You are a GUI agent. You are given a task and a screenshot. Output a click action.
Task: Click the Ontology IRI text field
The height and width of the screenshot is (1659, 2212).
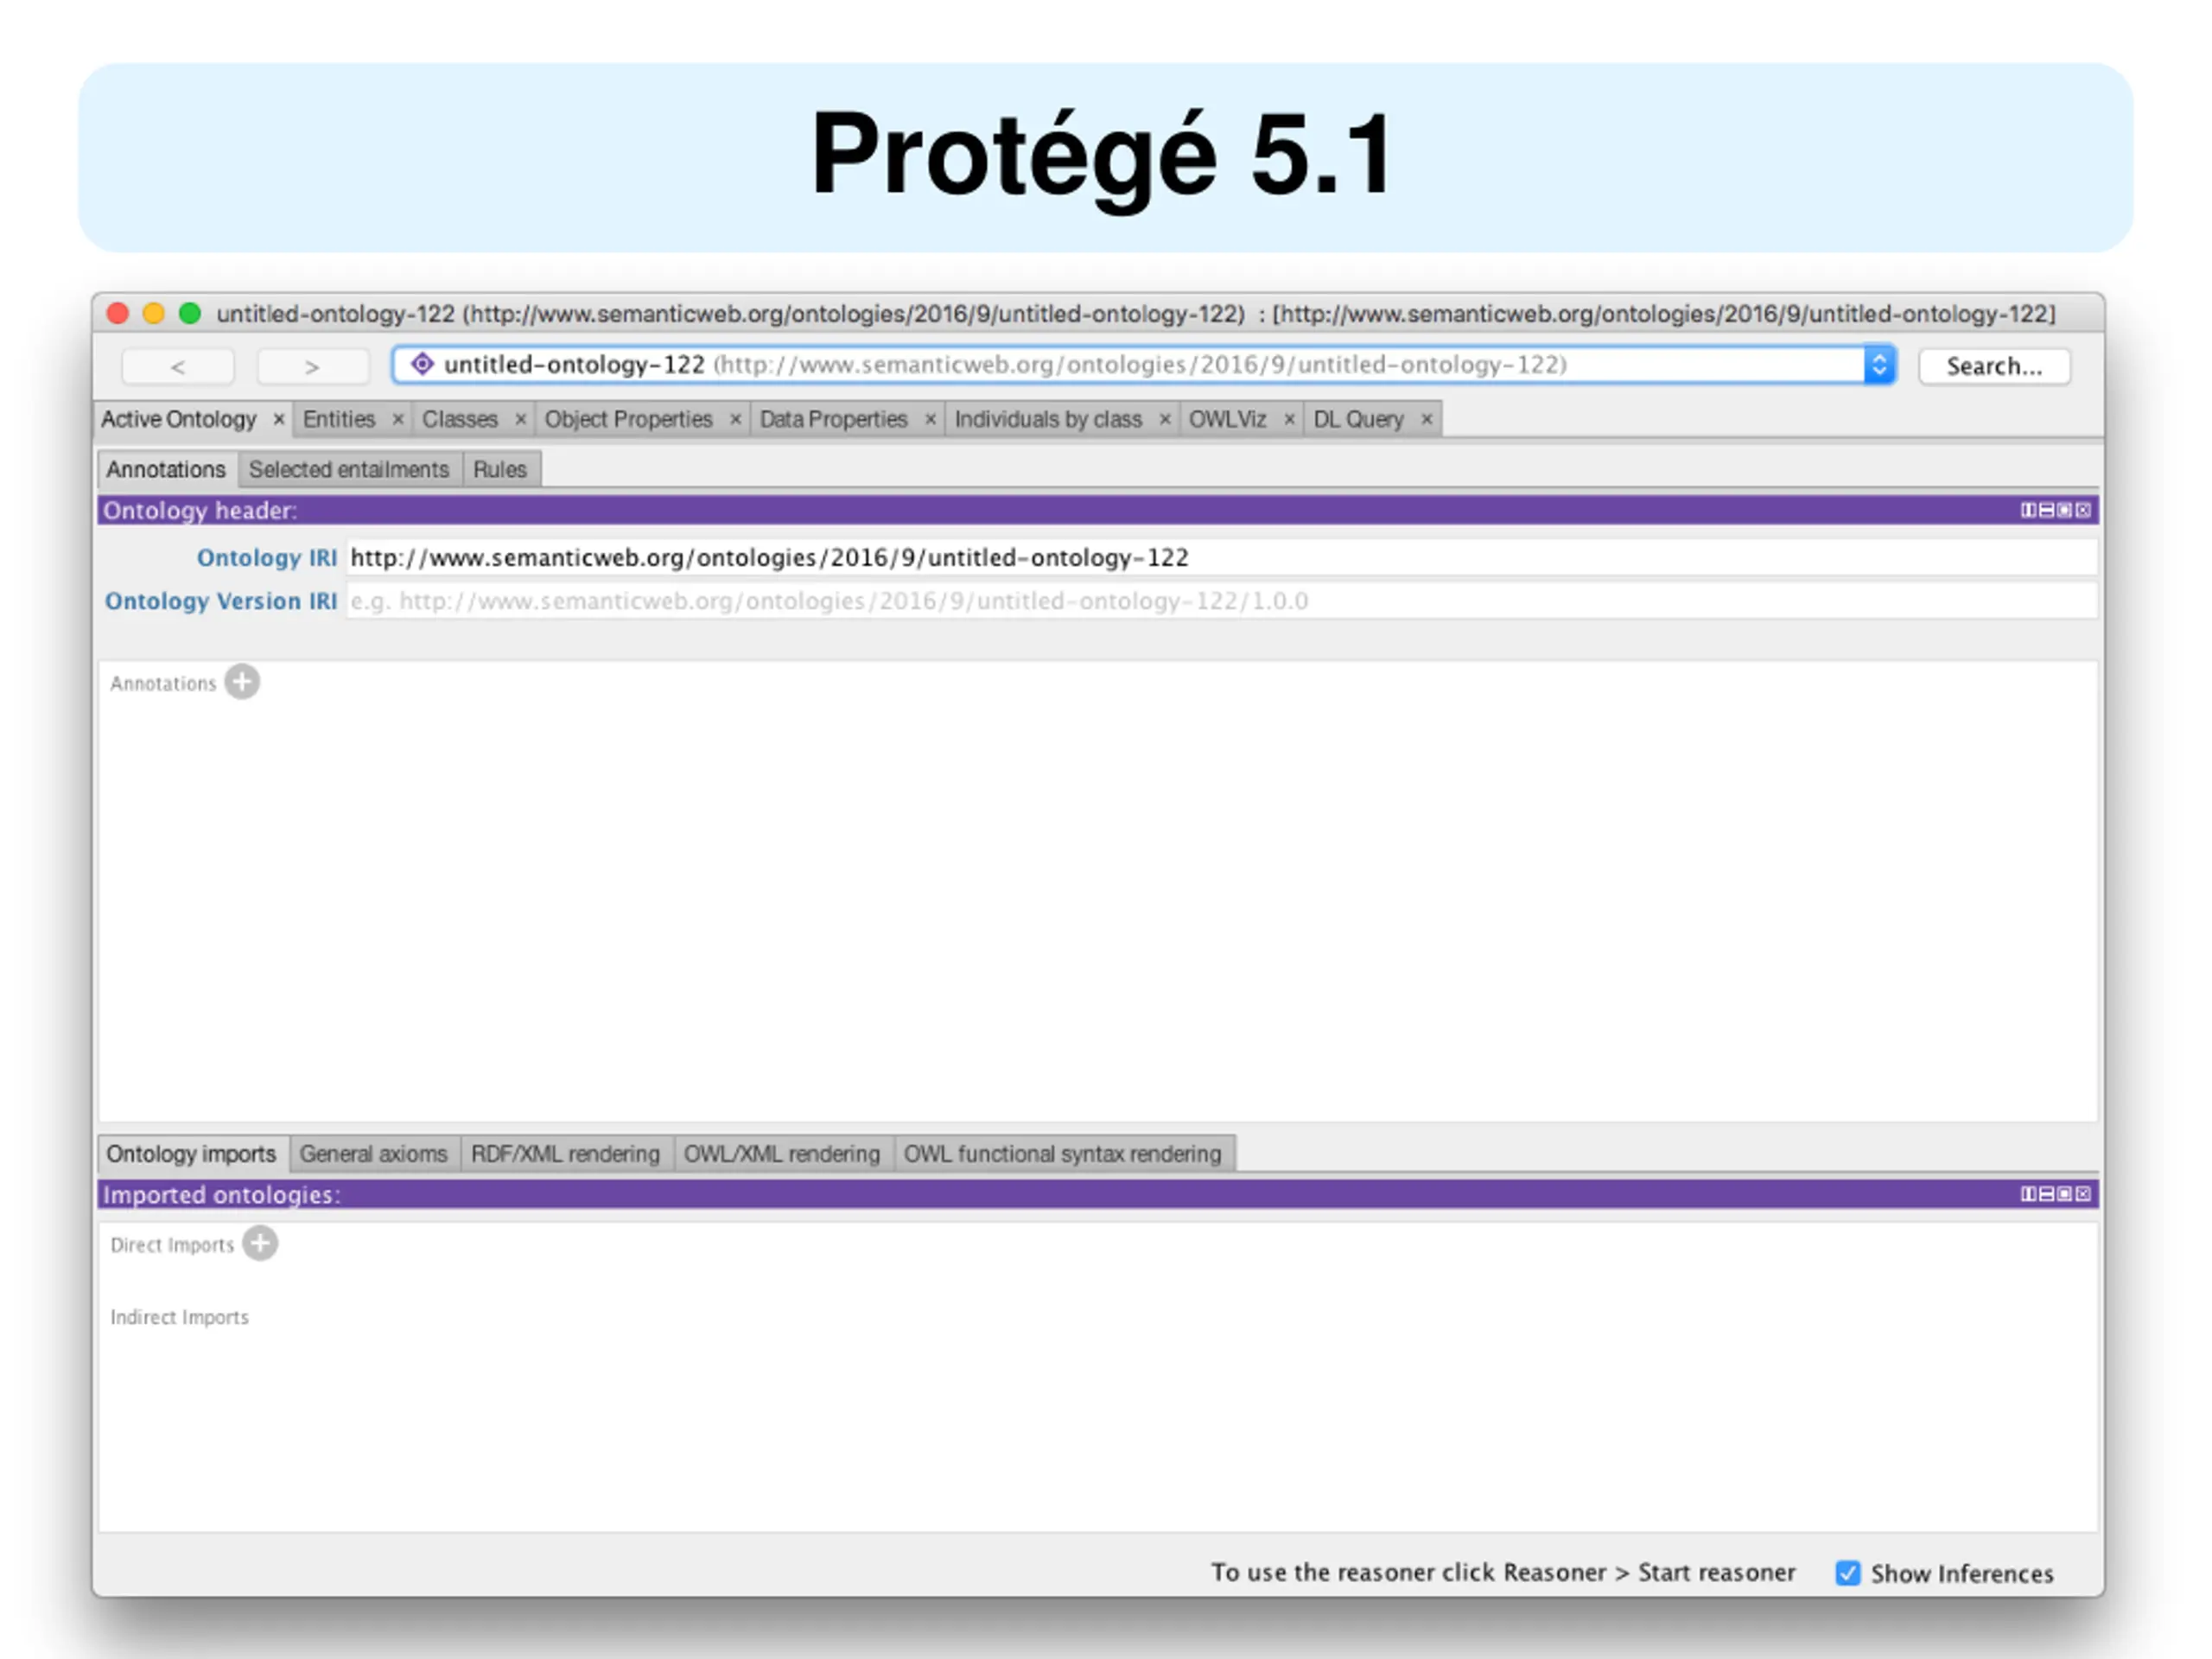click(1221, 557)
